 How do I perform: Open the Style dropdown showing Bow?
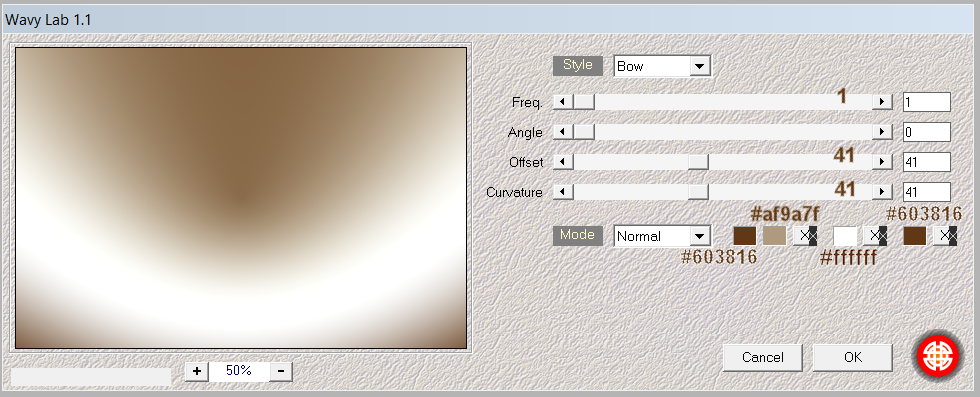point(662,66)
